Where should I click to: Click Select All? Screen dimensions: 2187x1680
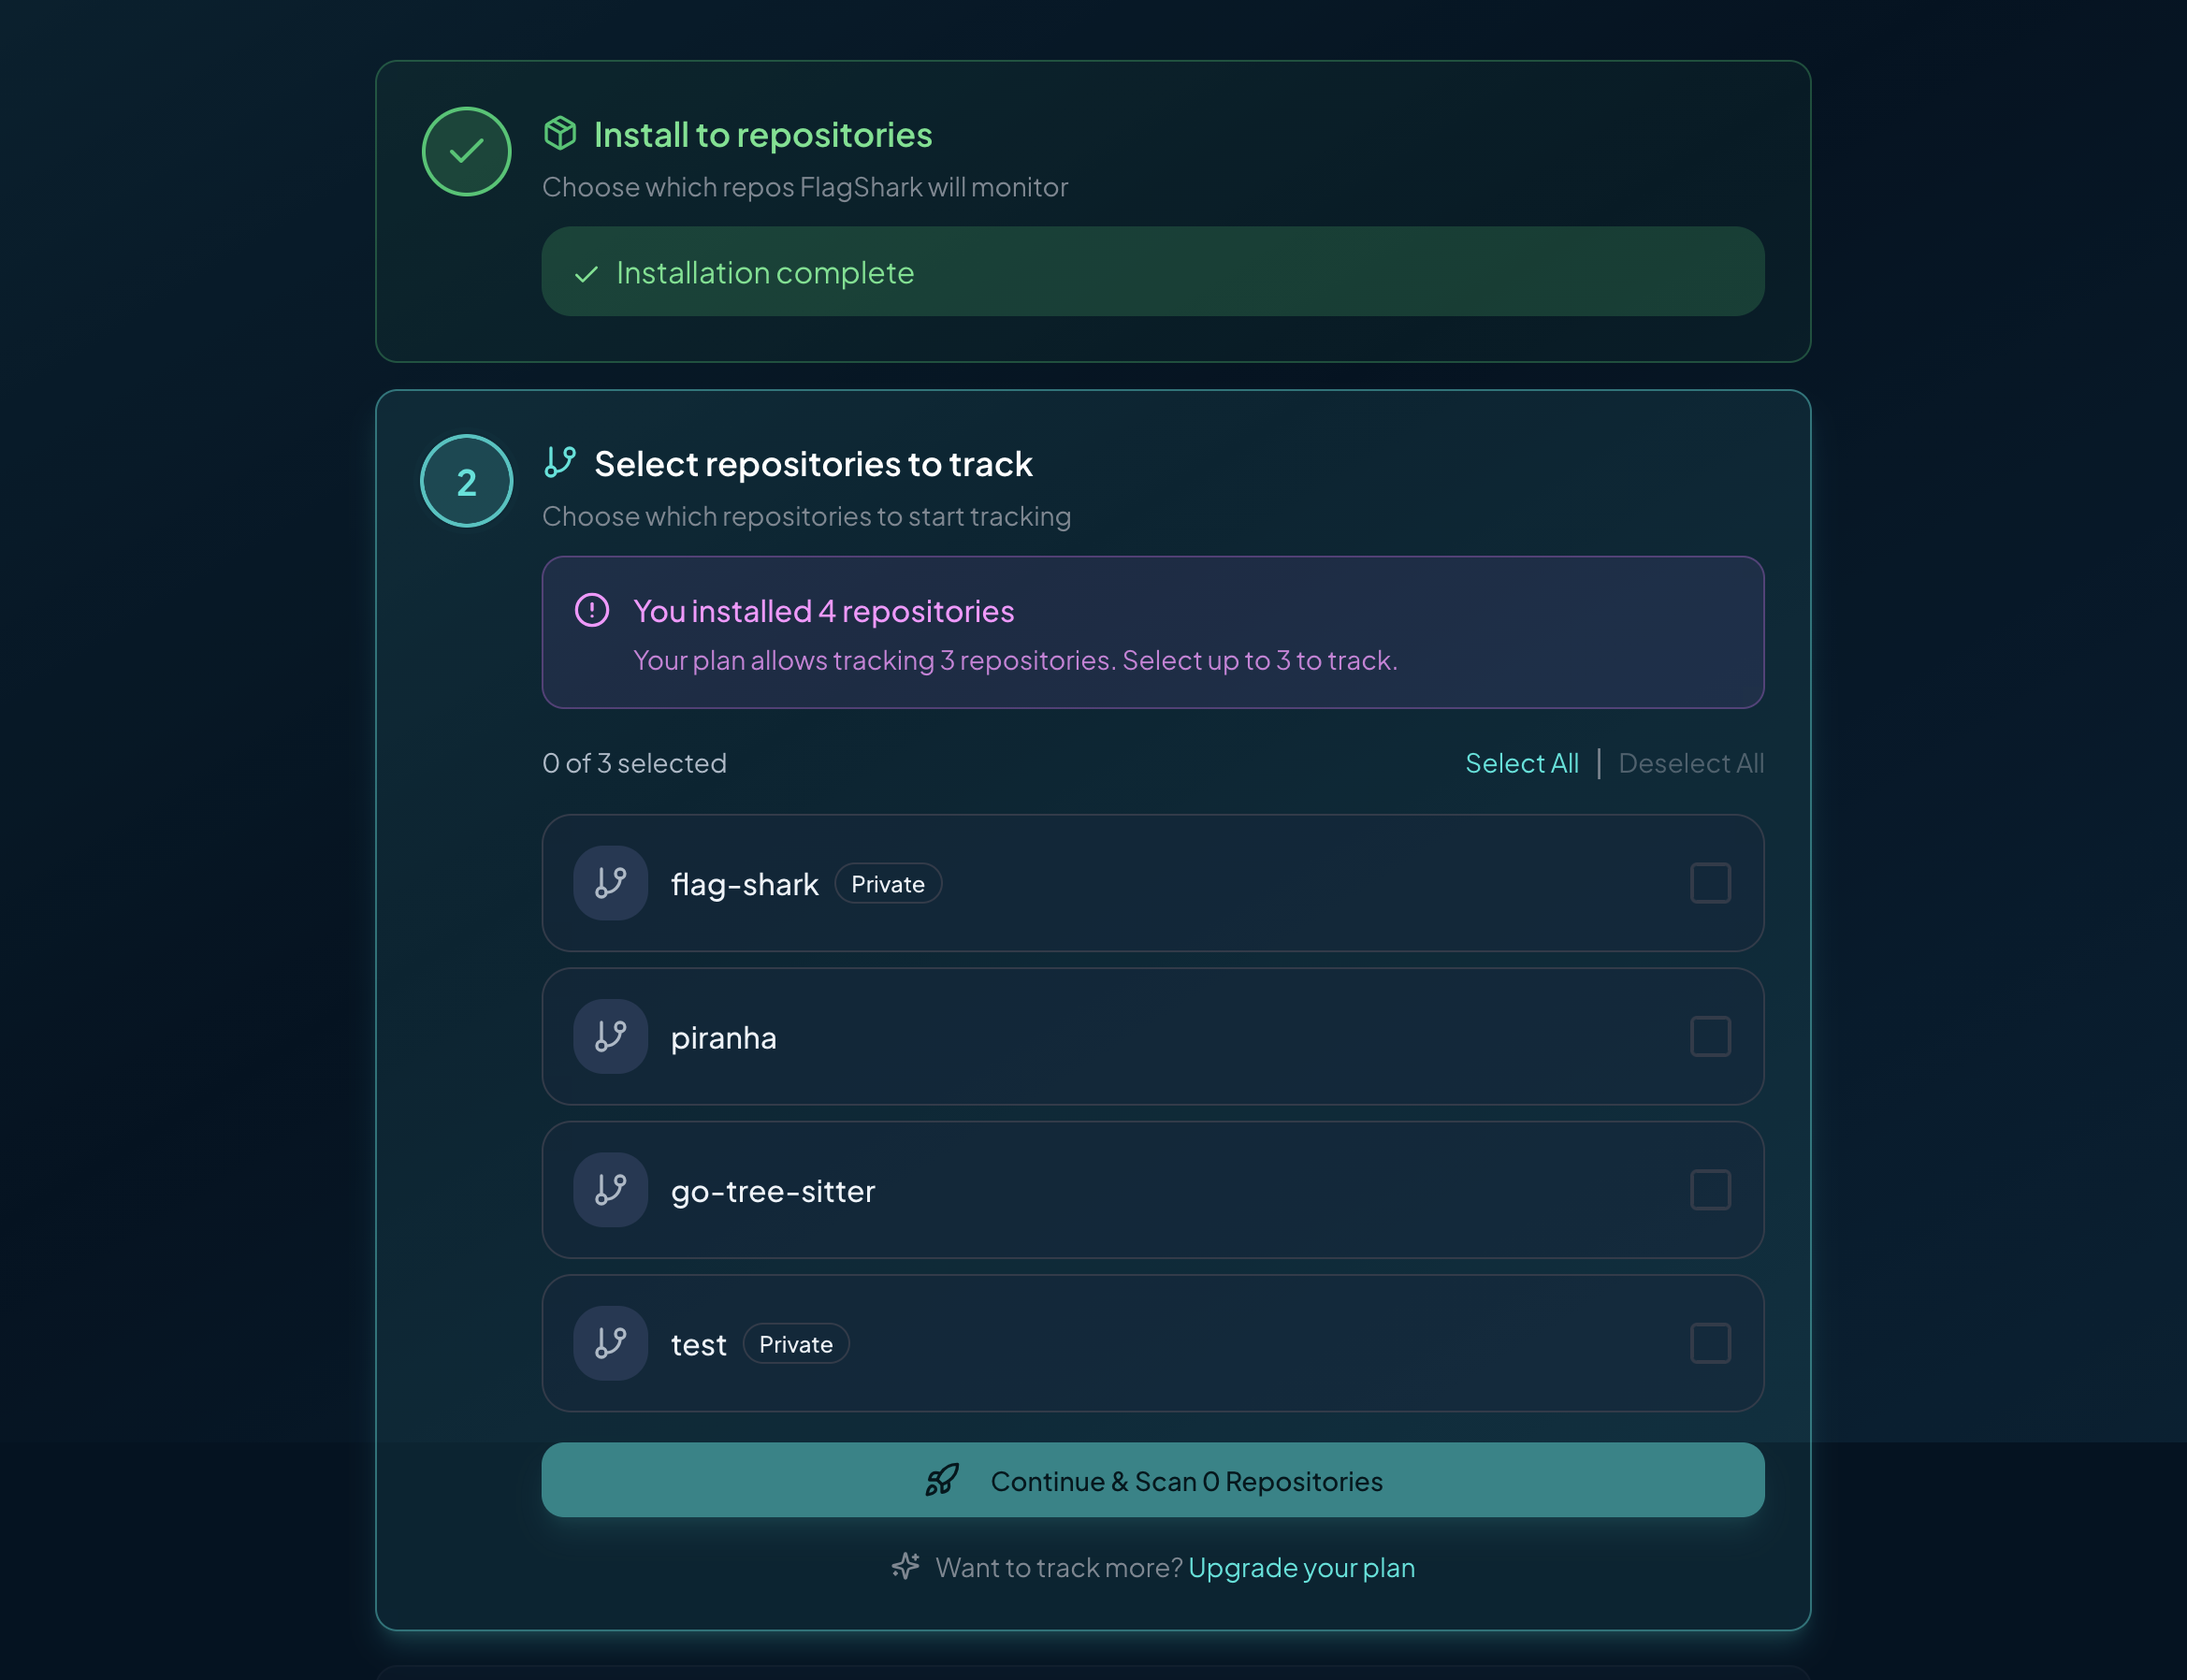click(x=1521, y=763)
